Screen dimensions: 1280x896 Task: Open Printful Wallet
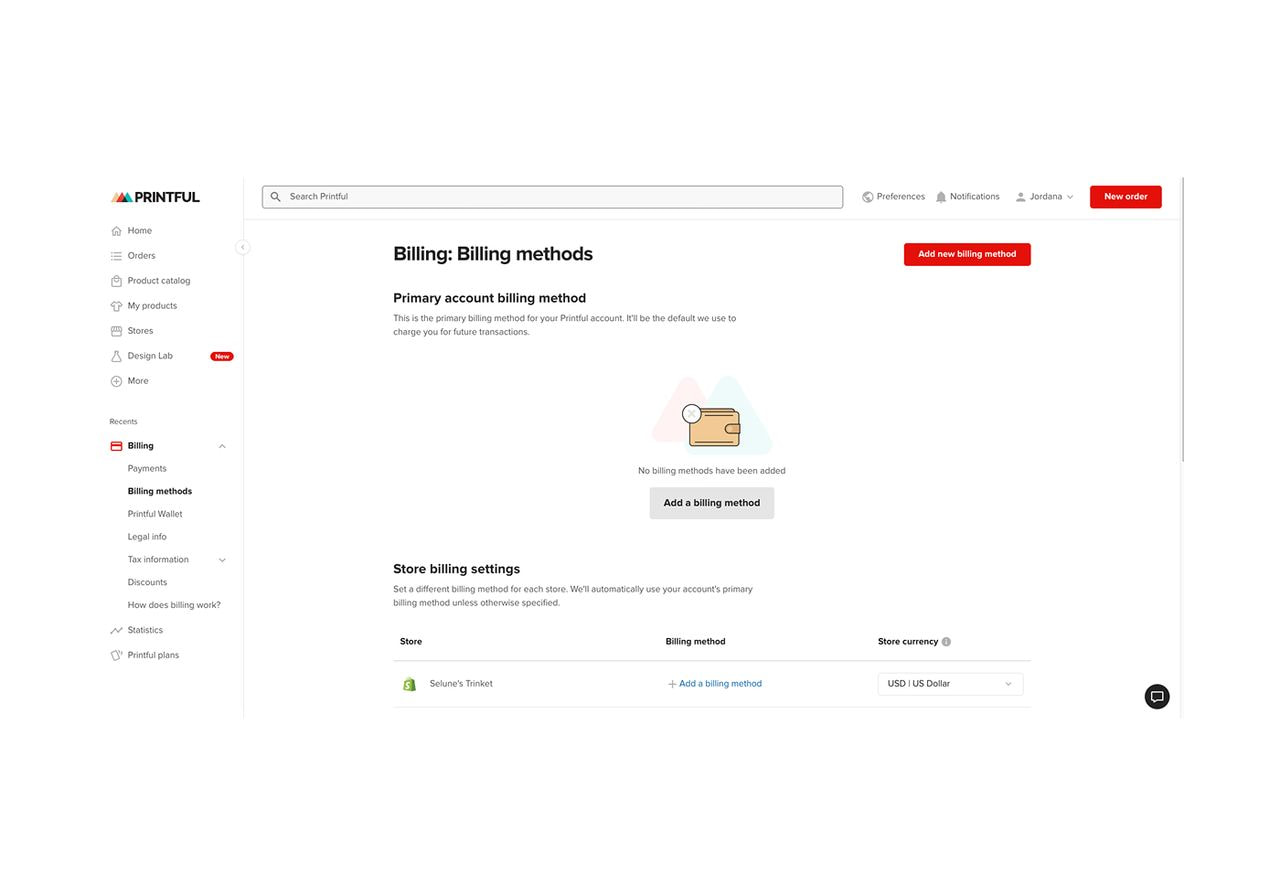click(x=155, y=514)
